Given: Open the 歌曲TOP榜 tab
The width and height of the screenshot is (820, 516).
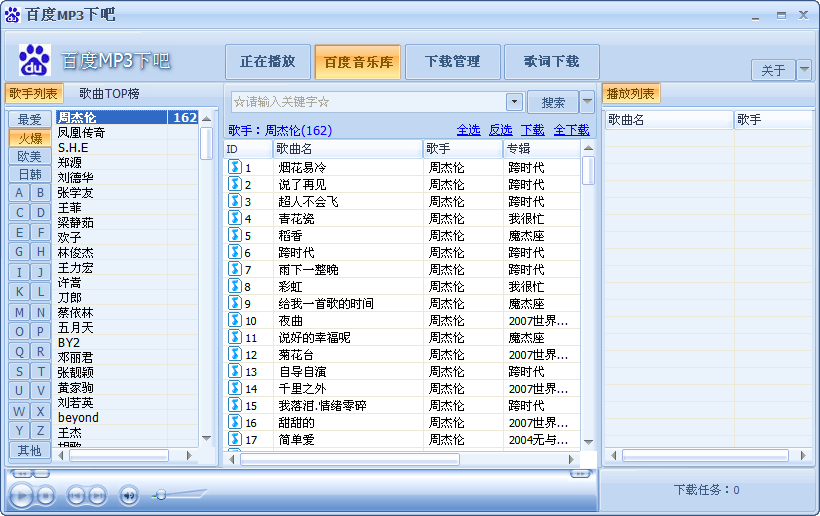Looking at the screenshot, I should pos(109,93).
